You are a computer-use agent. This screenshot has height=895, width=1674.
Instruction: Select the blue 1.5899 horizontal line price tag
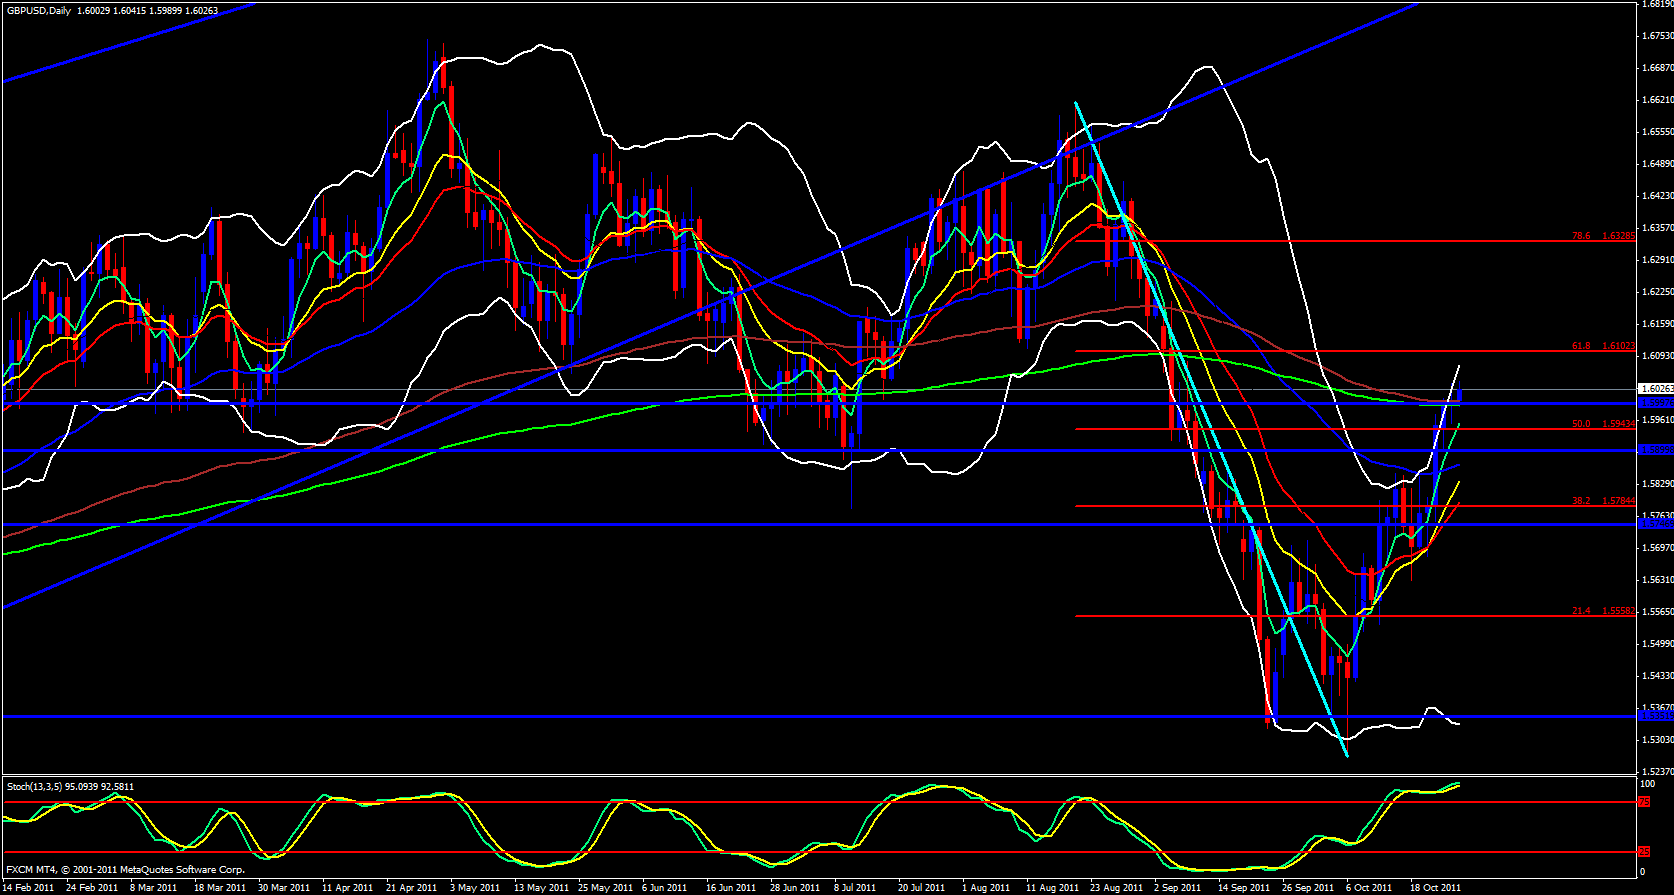(x=1656, y=450)
